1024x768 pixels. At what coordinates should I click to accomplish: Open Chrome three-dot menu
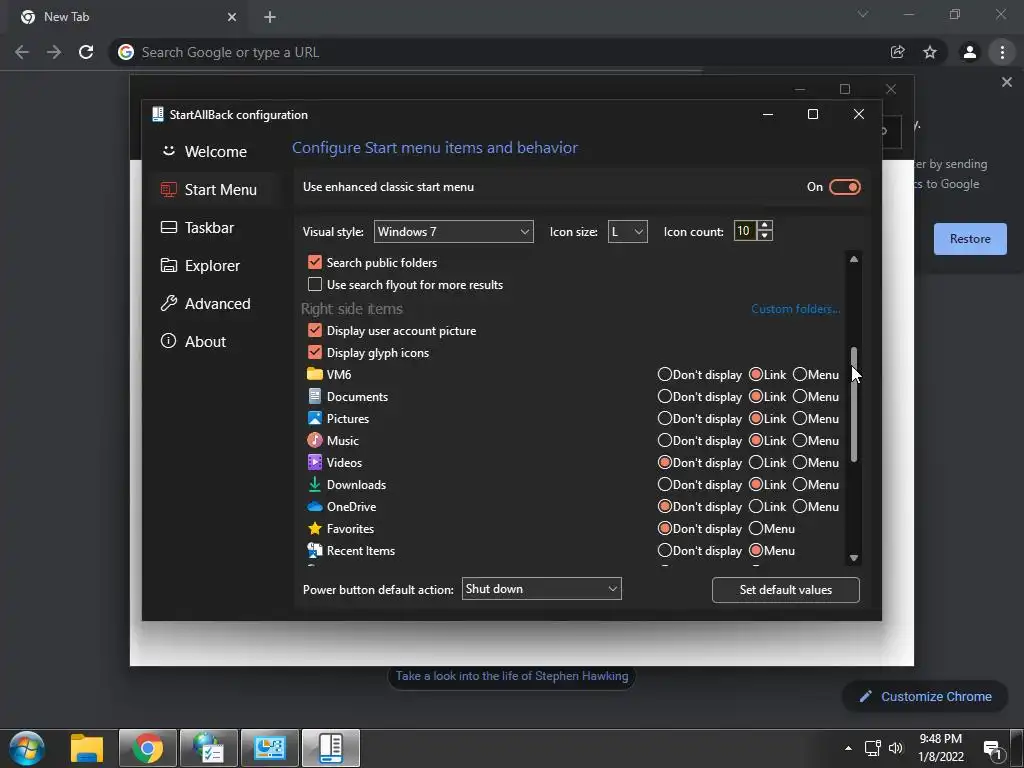coord(1002,52)
